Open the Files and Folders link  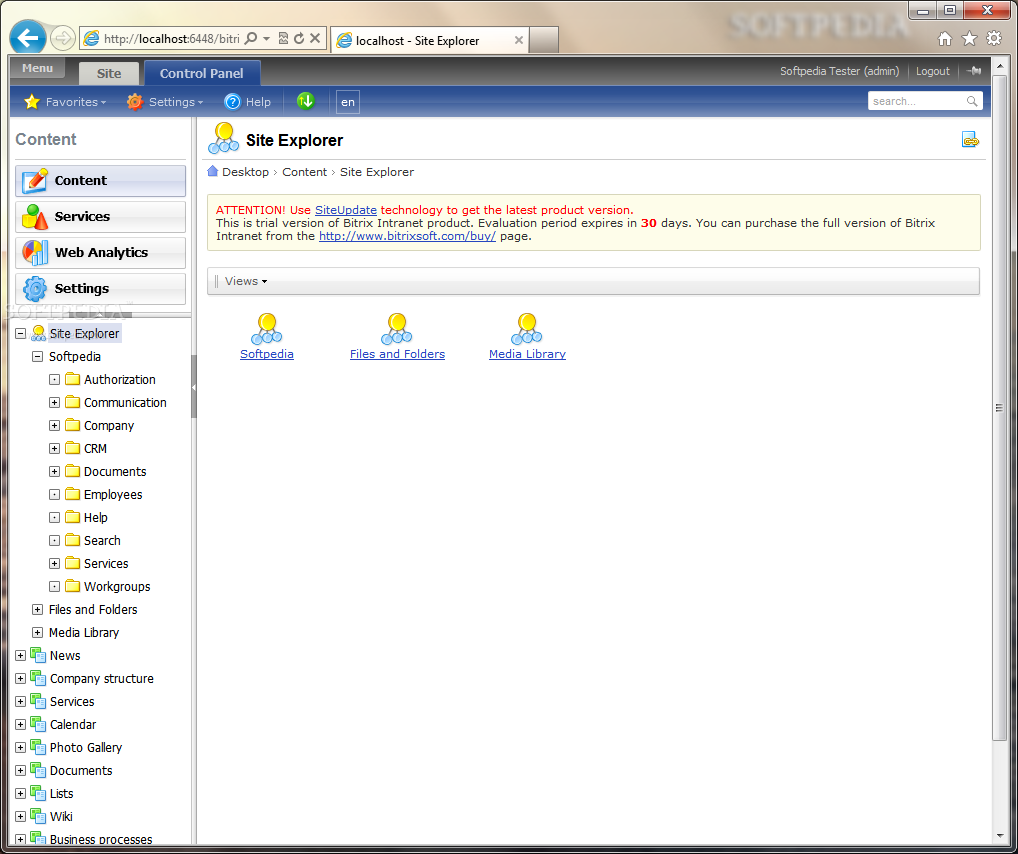tap(397, 354)
